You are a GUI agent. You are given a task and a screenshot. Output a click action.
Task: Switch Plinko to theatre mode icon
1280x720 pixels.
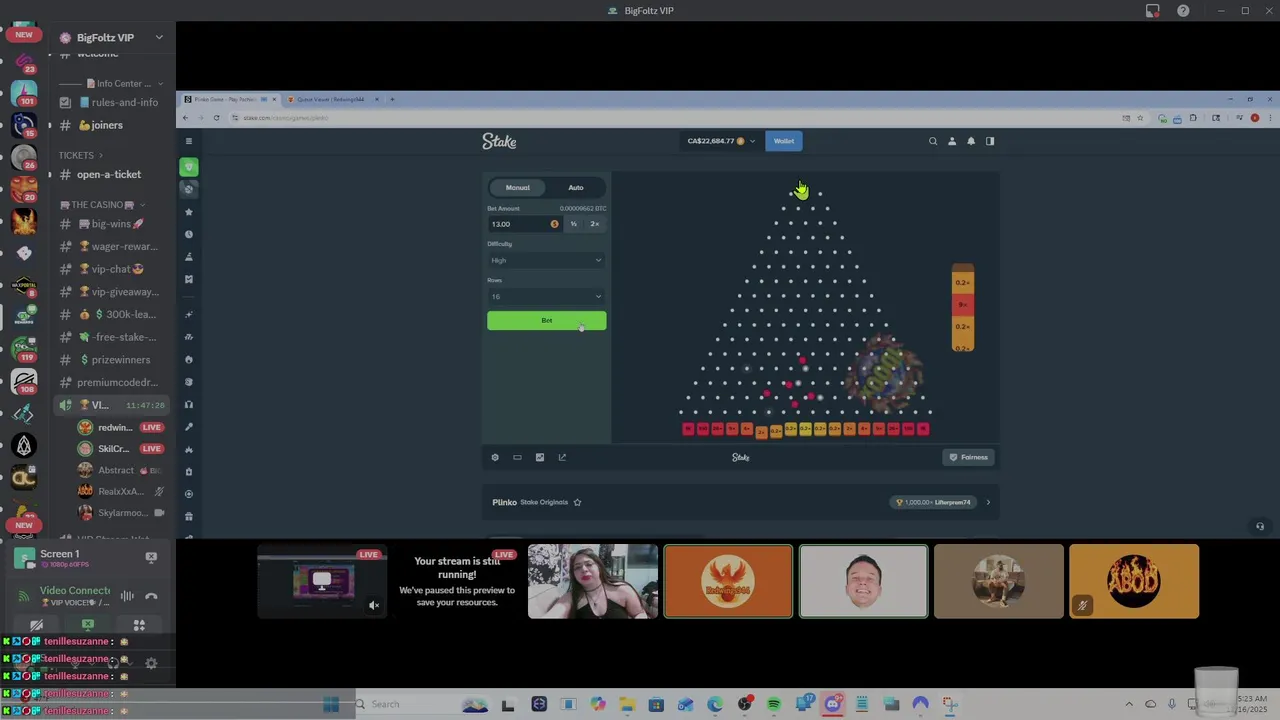[517, 457]
